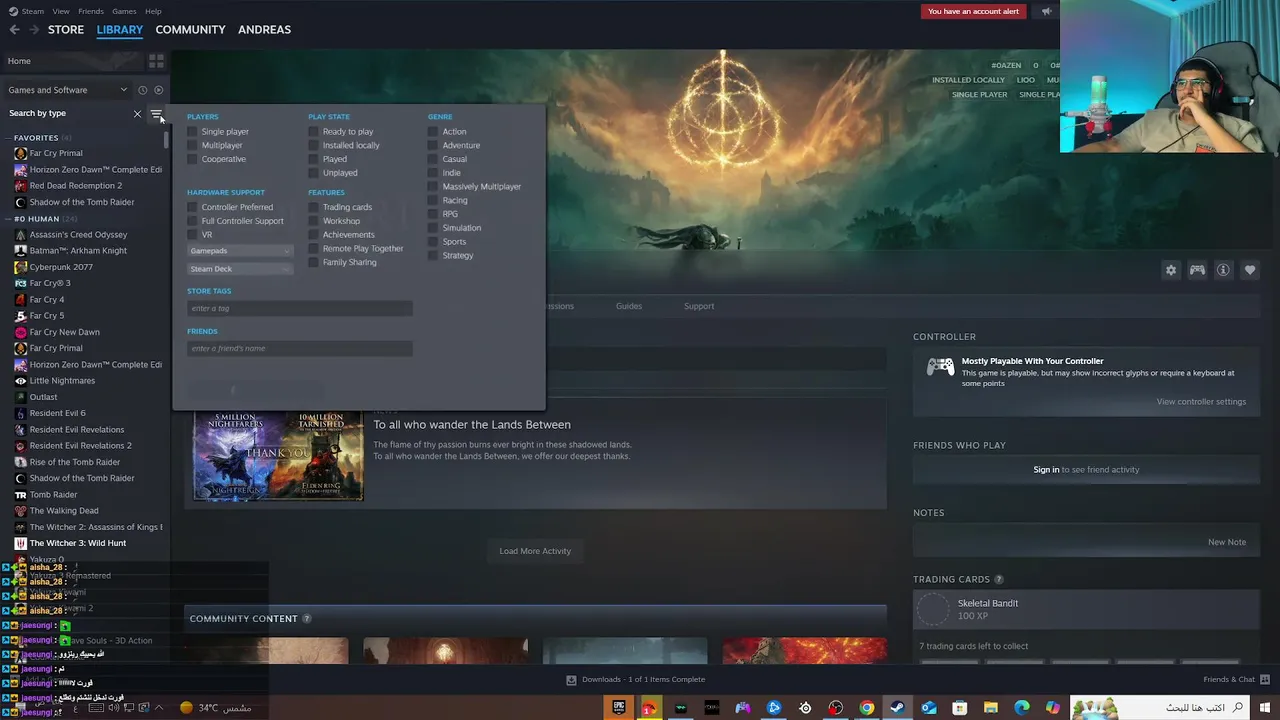Viewport: 1280px width, 720px height.
Task: Click Load More Activity
Action: click(x=535, y=551)
